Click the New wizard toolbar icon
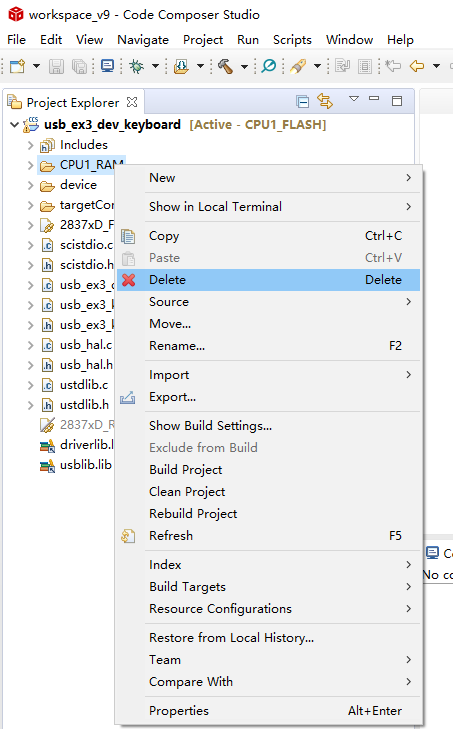This screenshot has width=453, height=729. click(x=17, y=66)
